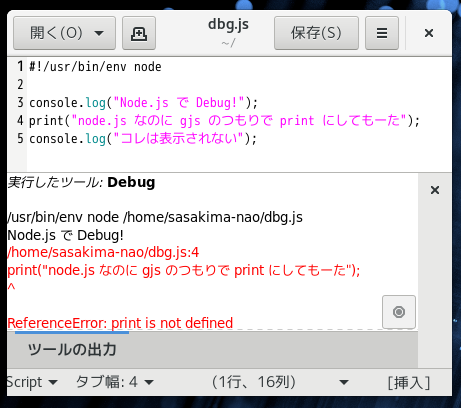Click the 実行したツール: Debug header
This screenshot has width=461, height=408.
81,182
